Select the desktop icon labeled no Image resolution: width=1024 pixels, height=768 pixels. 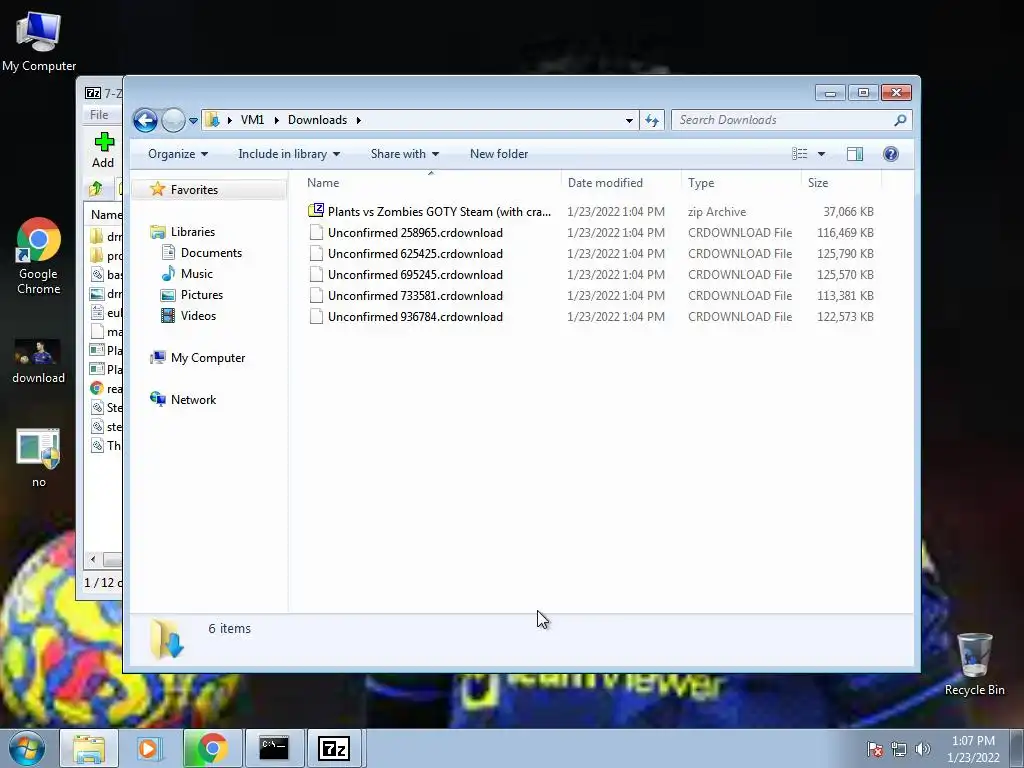click(x=39, y=458)
